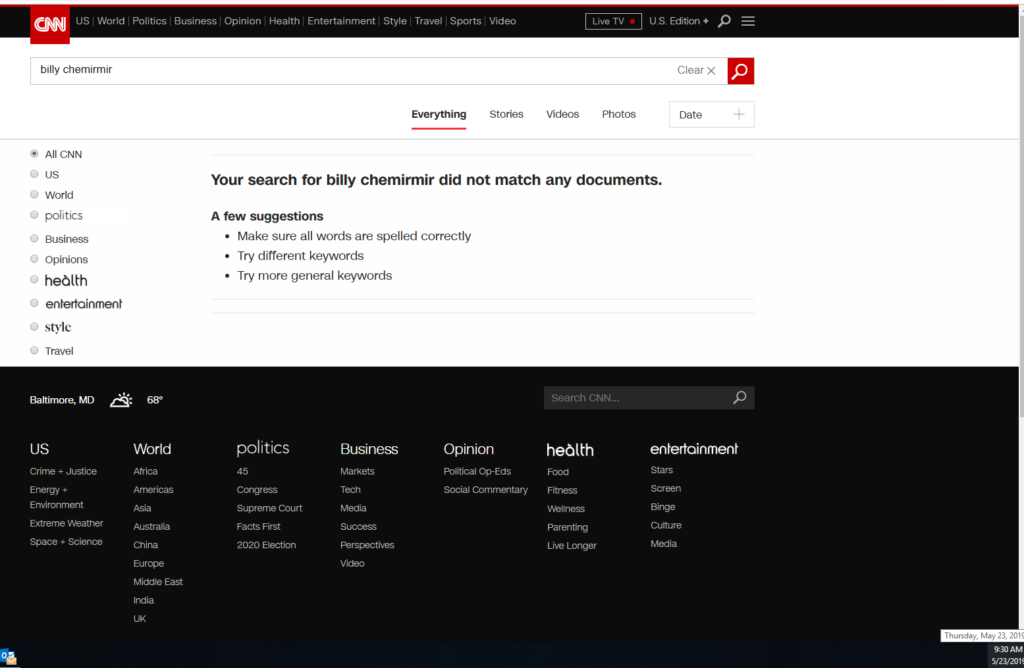Select the Travel radio filter

coord(35,350)
